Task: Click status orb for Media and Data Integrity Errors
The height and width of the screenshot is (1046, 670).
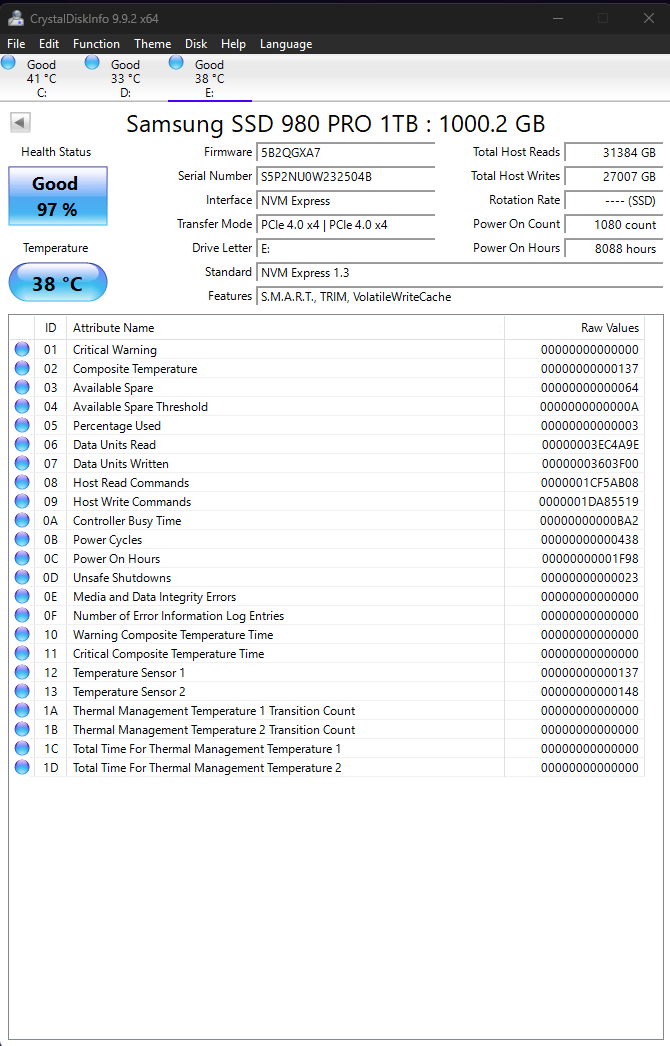Action: click(22, 596)
